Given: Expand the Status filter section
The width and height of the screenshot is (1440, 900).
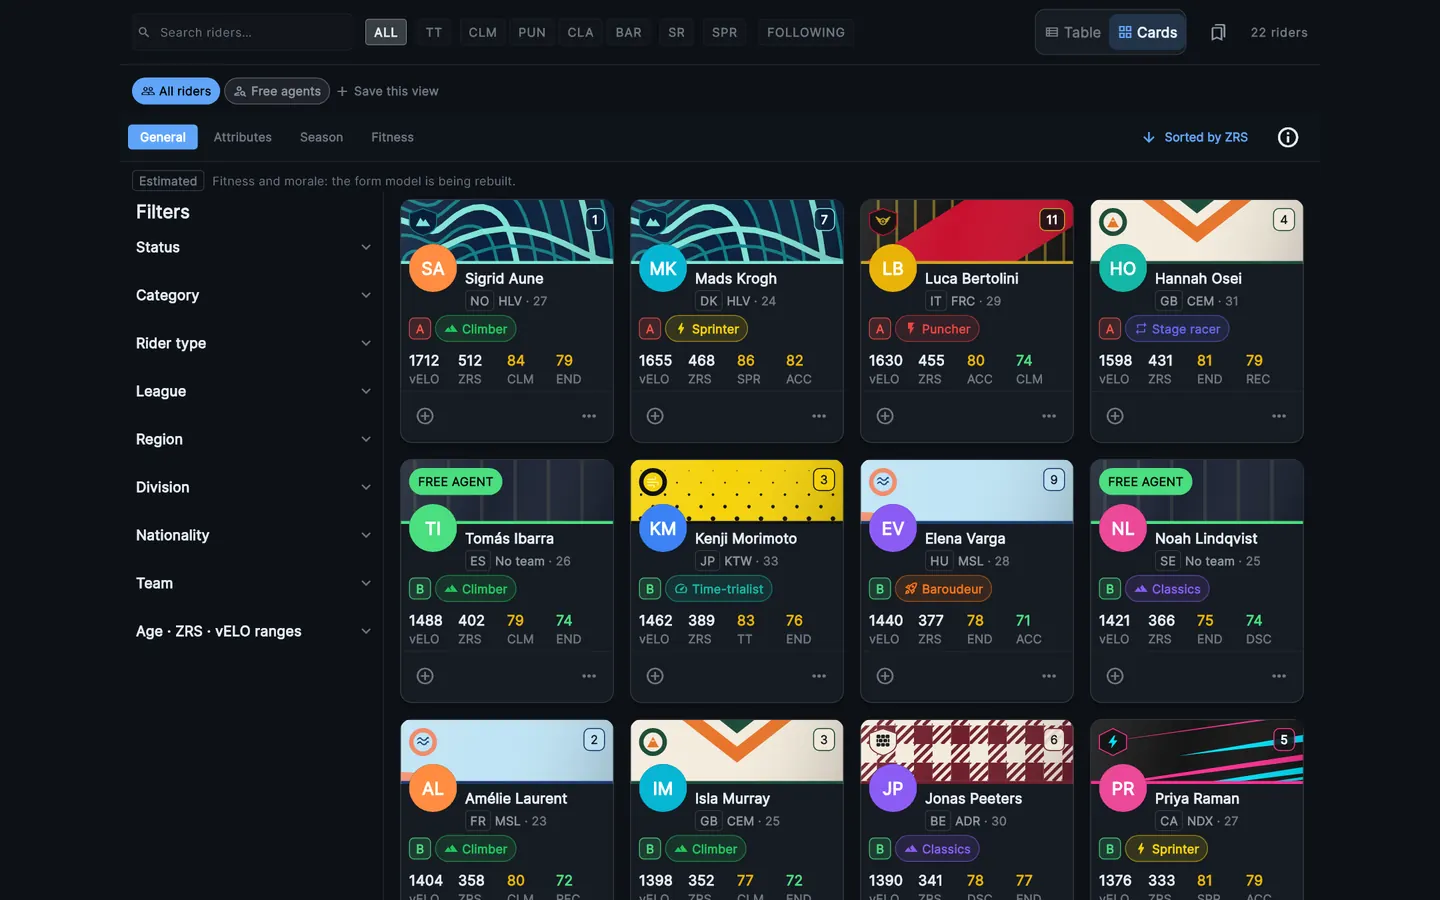Looking at the screenshot, I should 254,247.
